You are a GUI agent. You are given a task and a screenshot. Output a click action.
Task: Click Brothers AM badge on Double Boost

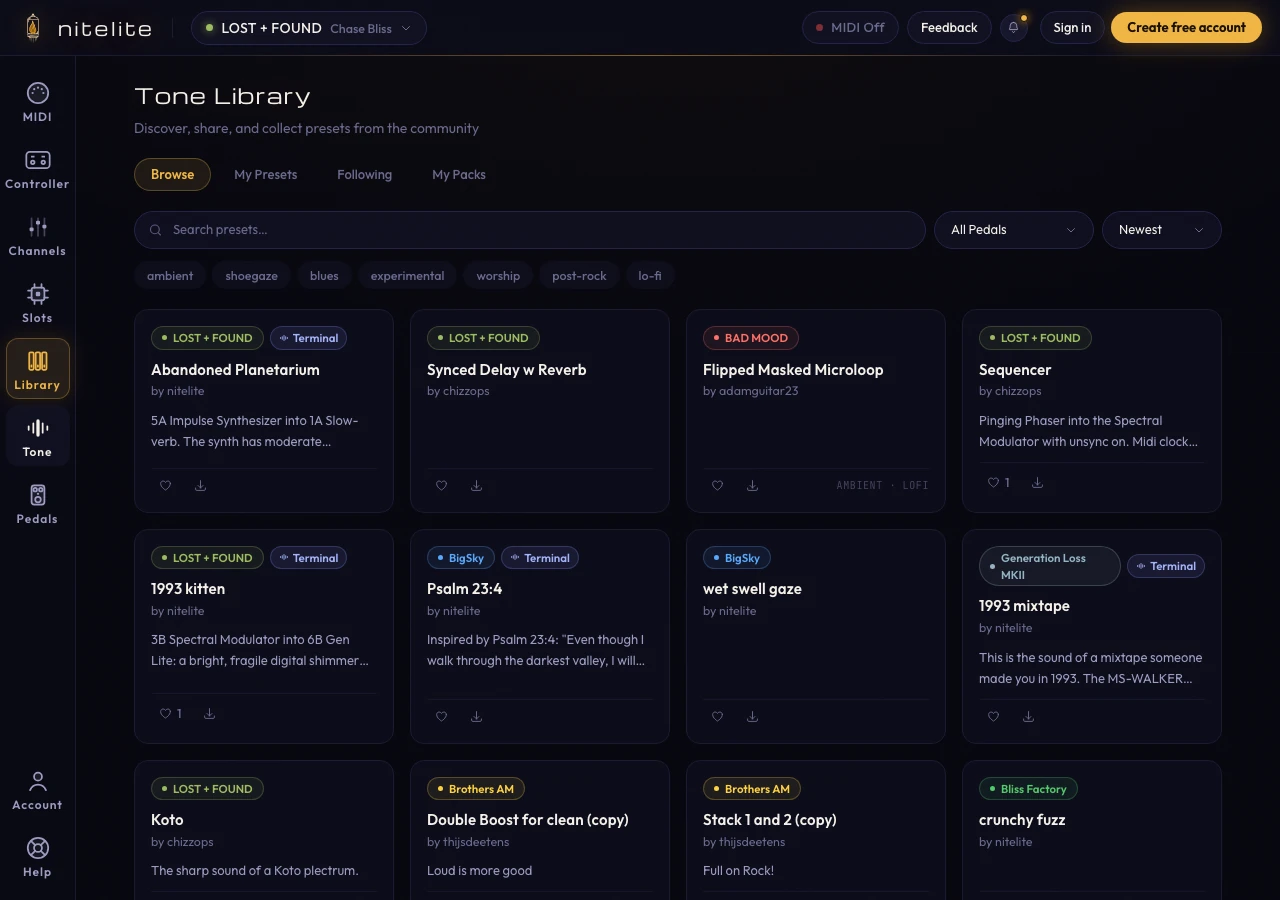point(476,789)
